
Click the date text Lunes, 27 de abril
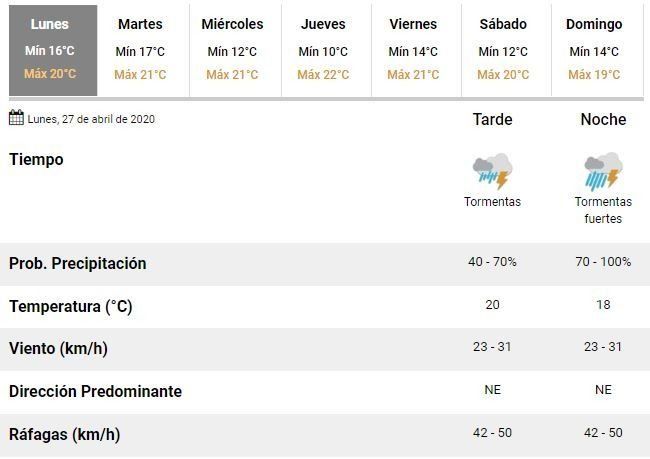tap(91, 119)
